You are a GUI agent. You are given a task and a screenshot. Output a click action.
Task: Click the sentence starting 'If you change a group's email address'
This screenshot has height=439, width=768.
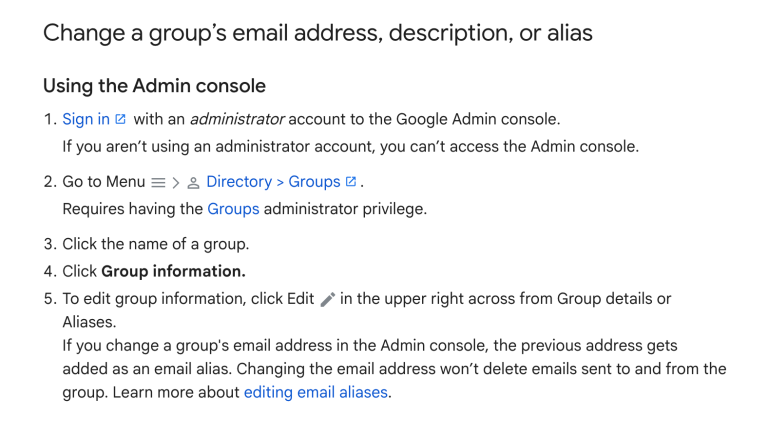[x=370, y=345]
